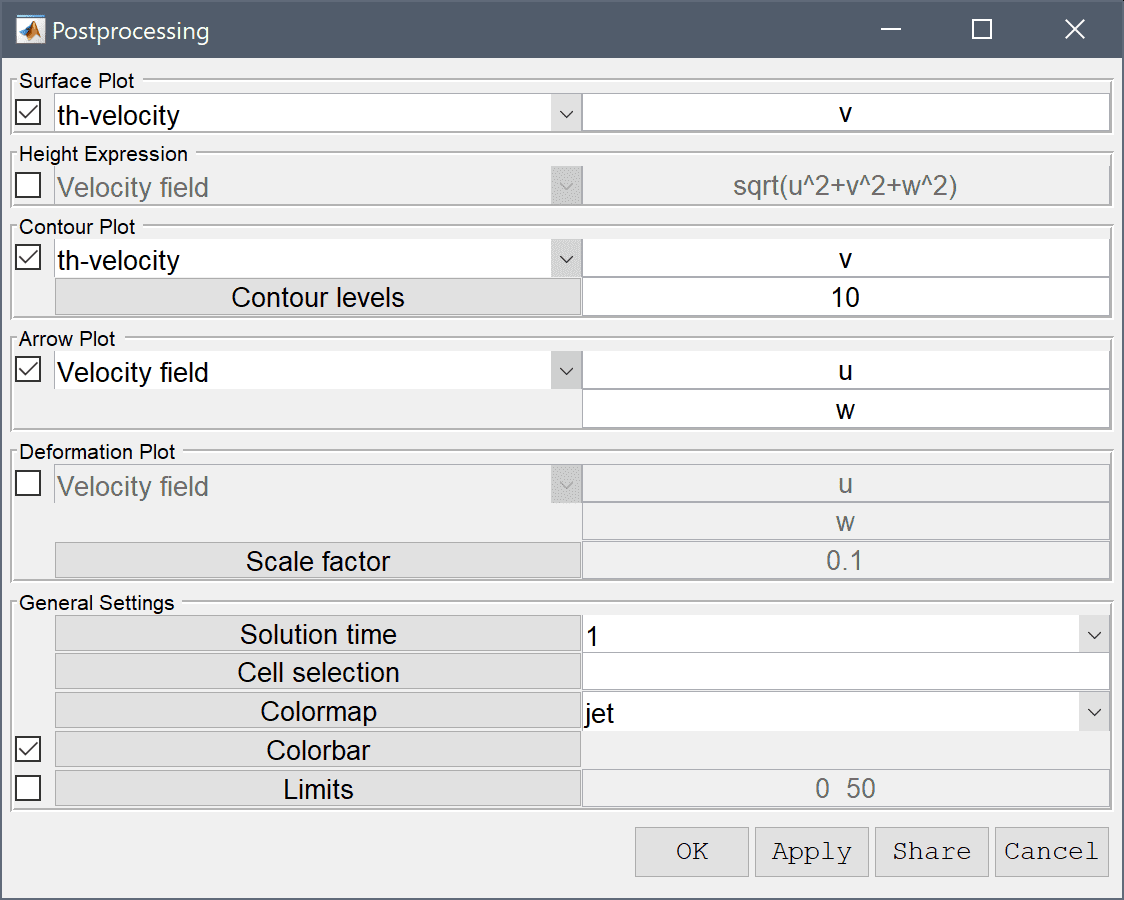
Task: Click the Arrow Plot u component field
Action: [846, 370]
